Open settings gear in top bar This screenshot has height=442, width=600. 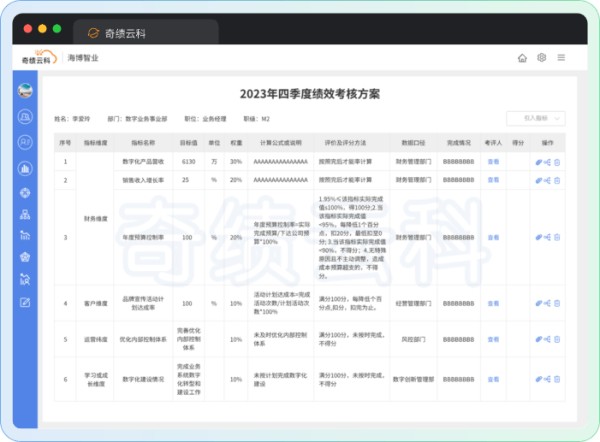coord(541,58)
